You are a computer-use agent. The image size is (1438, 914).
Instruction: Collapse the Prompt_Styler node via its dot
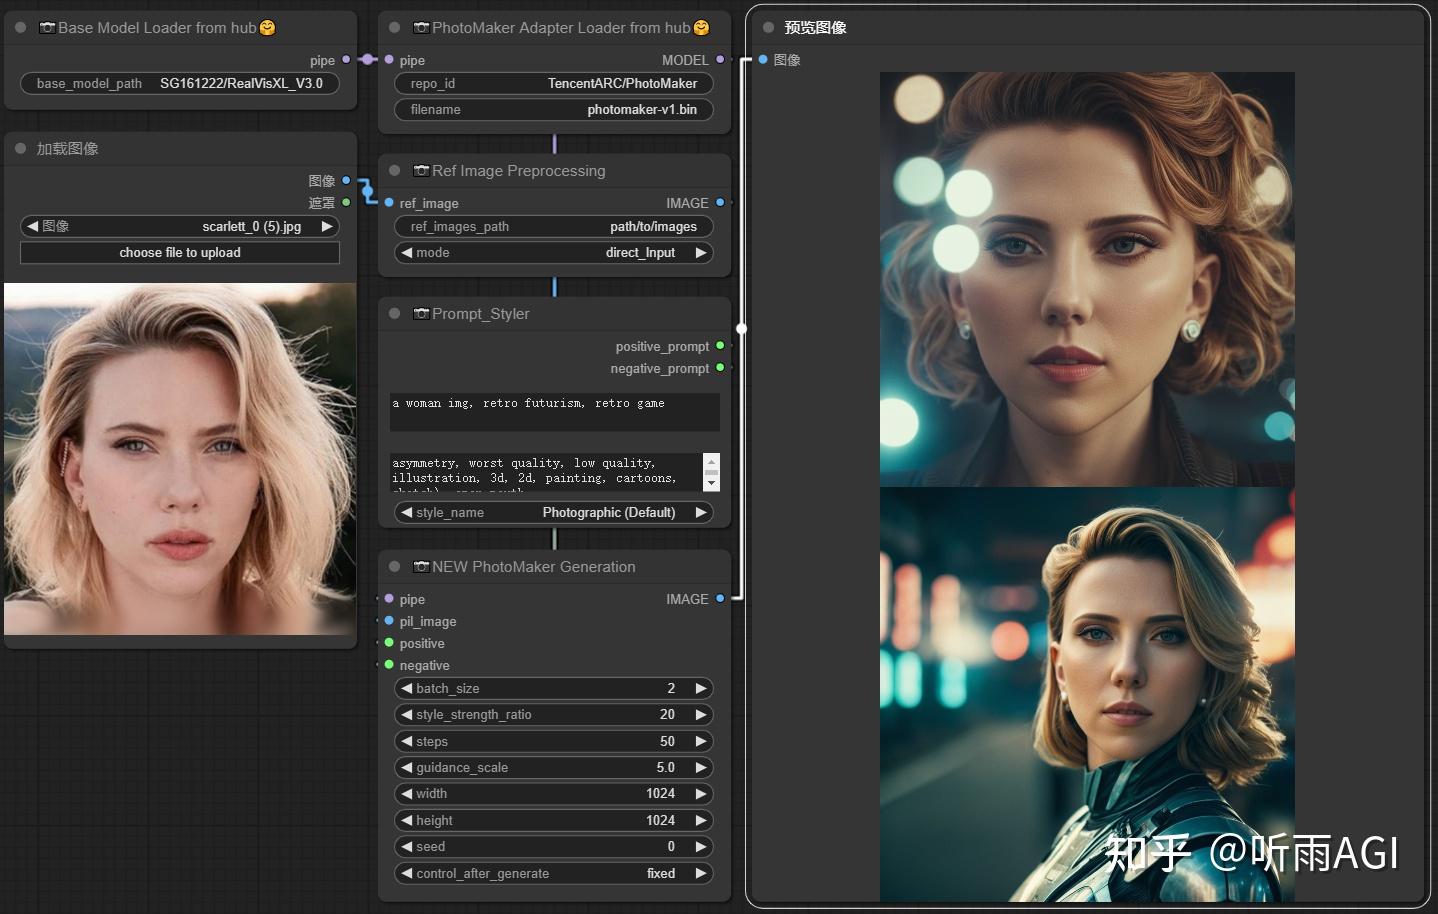pyautogui.click(x=394, y=314)
